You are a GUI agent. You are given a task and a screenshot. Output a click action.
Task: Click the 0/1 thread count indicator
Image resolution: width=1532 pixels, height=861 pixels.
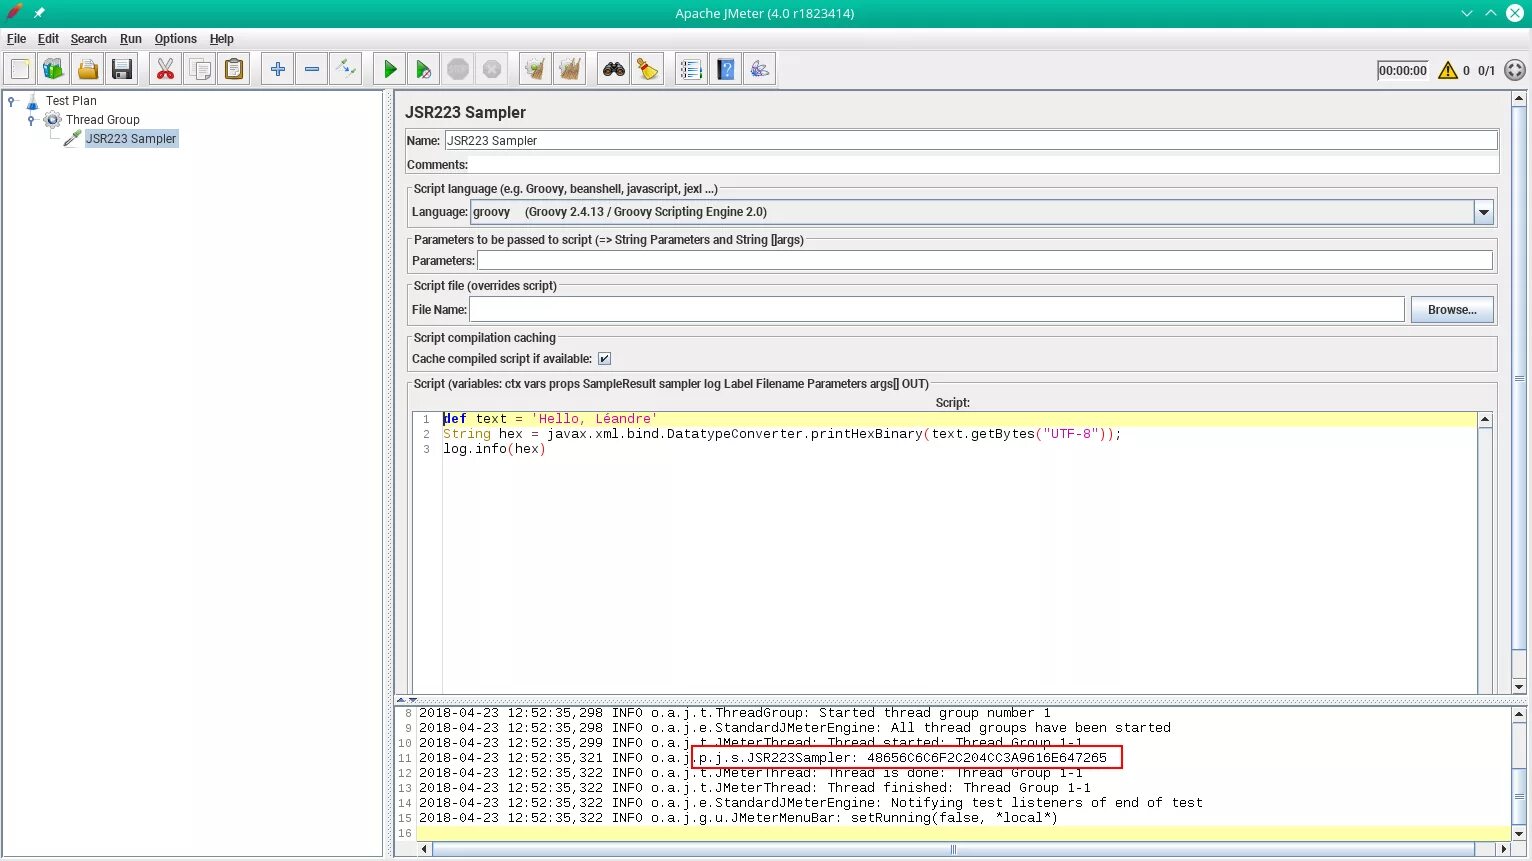(1486, 70)
